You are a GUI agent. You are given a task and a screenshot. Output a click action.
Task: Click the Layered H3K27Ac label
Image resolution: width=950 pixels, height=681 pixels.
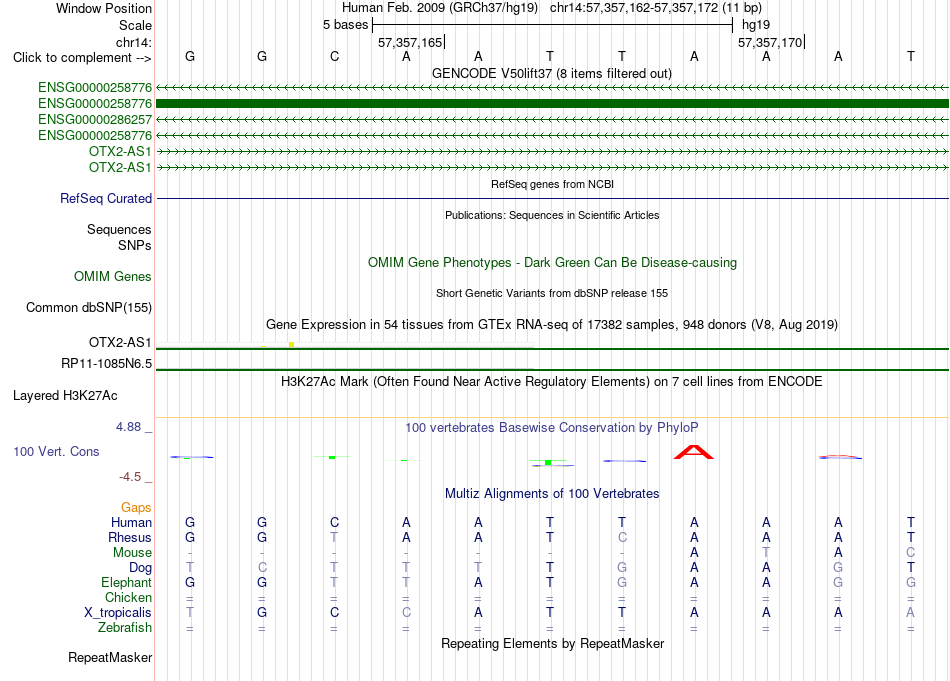pos(65,396)
